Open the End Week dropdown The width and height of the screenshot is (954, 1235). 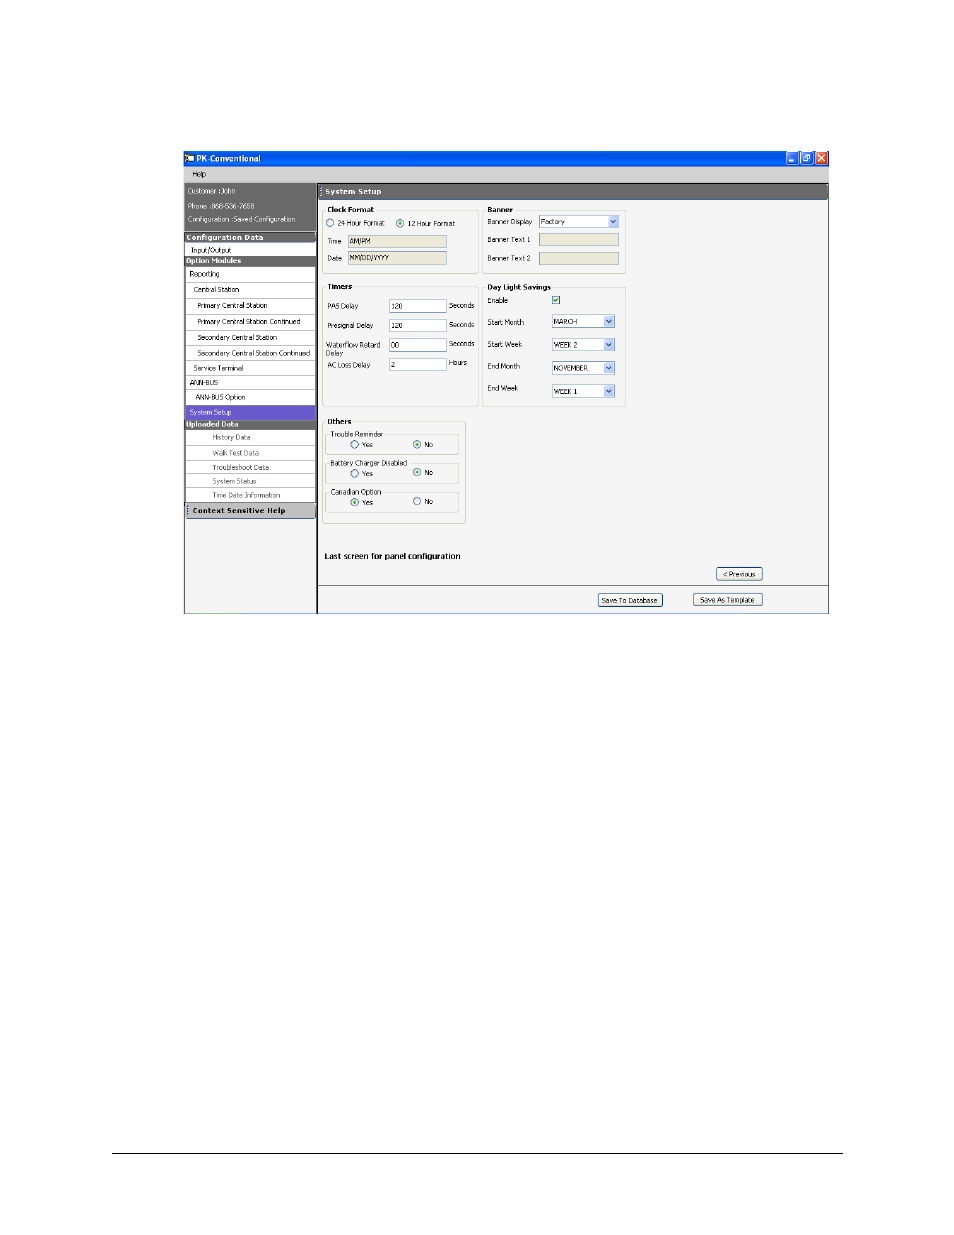(x=609, y=391)
